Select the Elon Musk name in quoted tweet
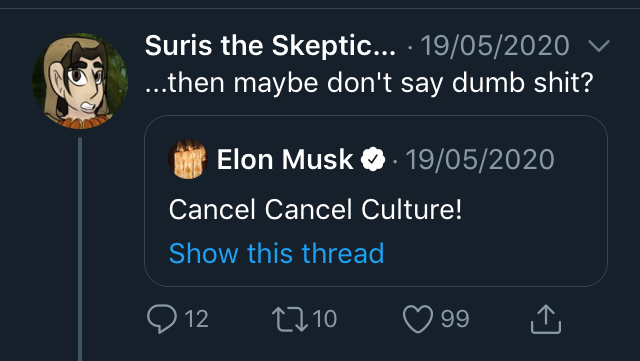Screen dimensions: 640x361 click(x=285, y=159)
